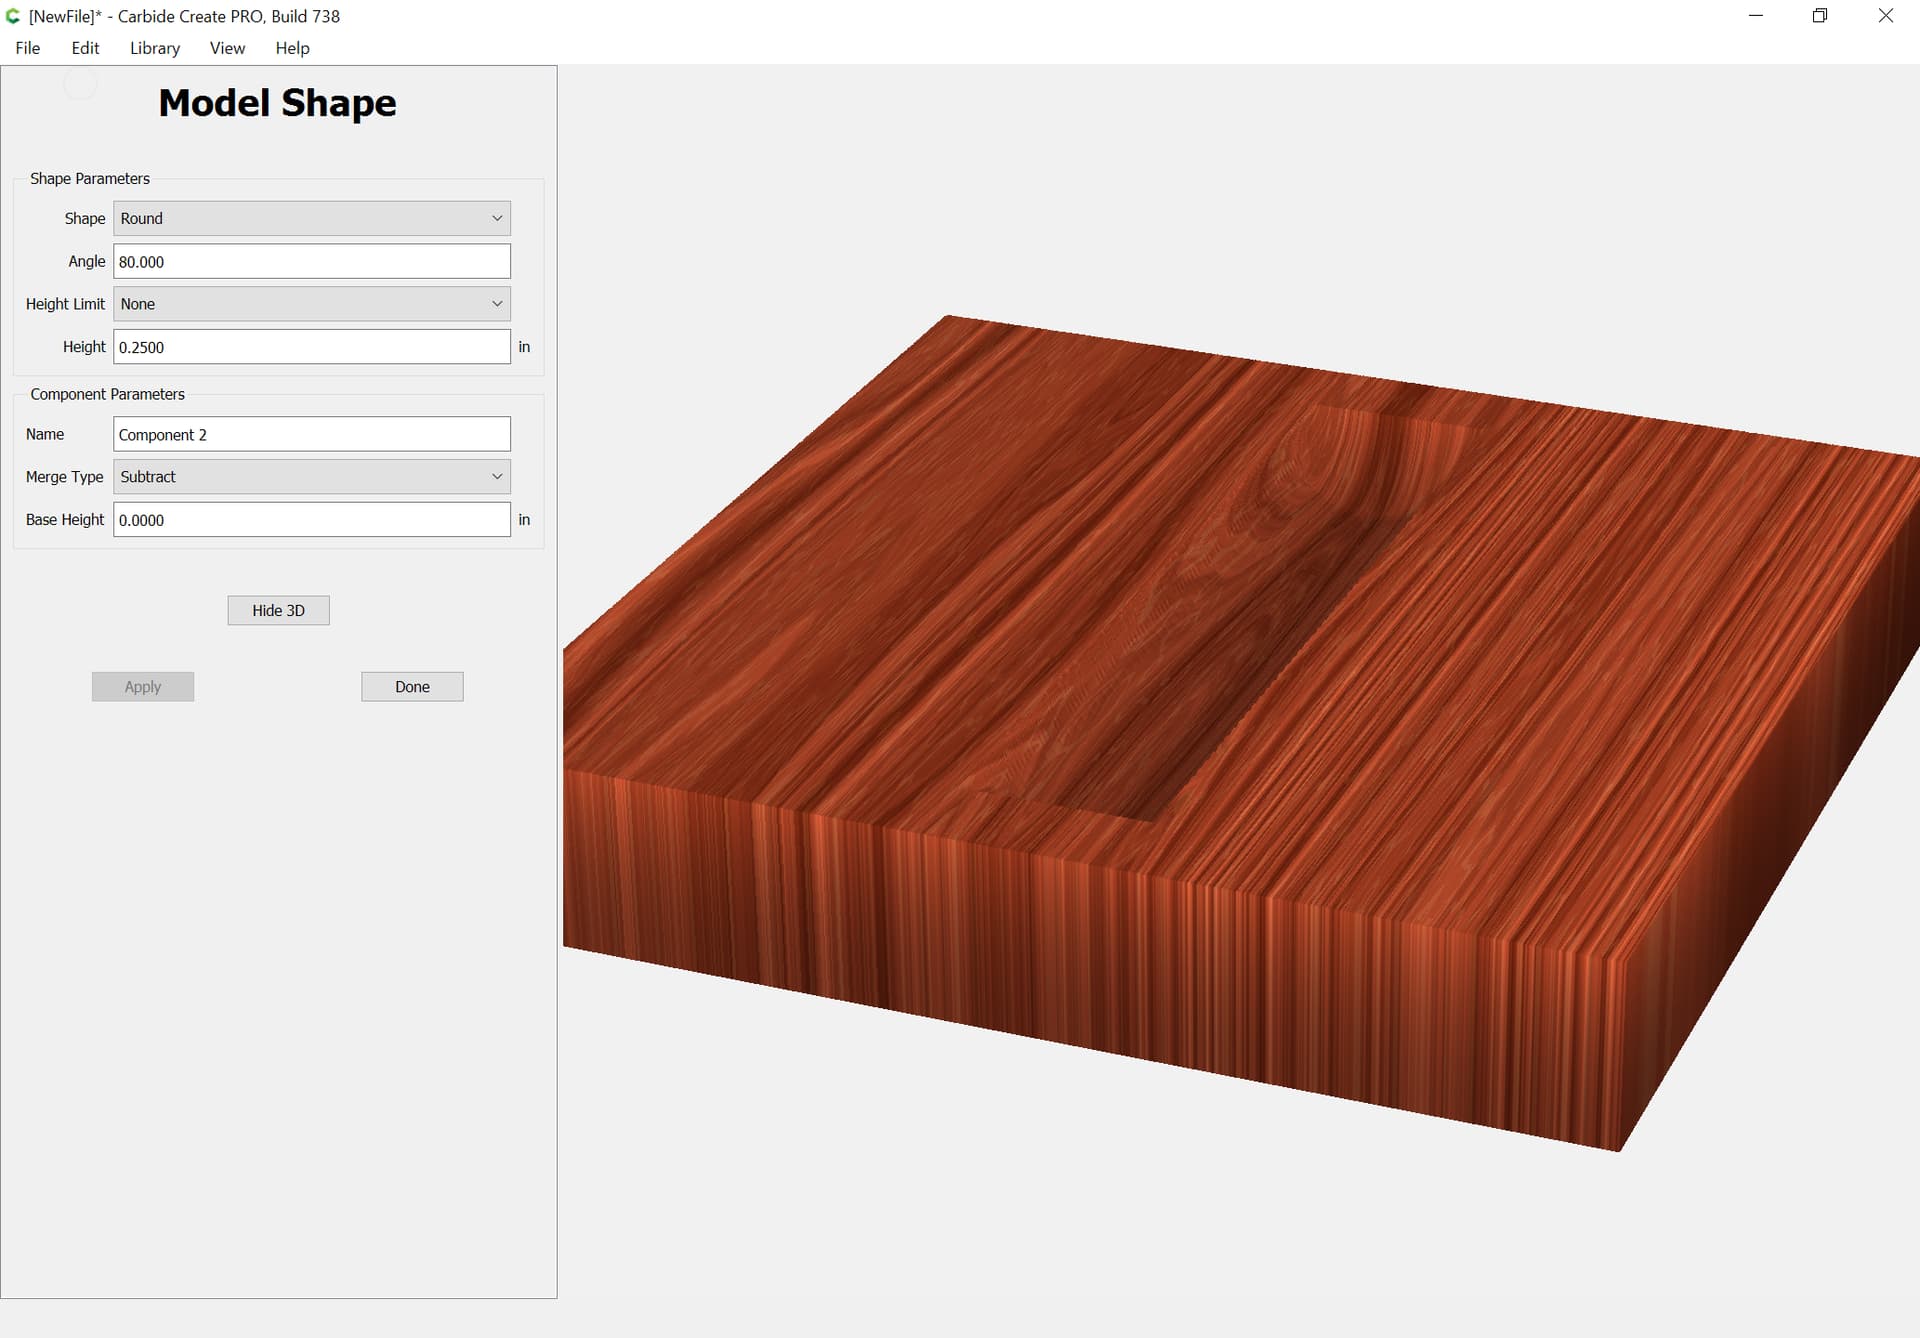Image resolution: width=1920 pixels, height=1338 pixels.
Task: Click the Hide 3D button
Action: (278, 610)
